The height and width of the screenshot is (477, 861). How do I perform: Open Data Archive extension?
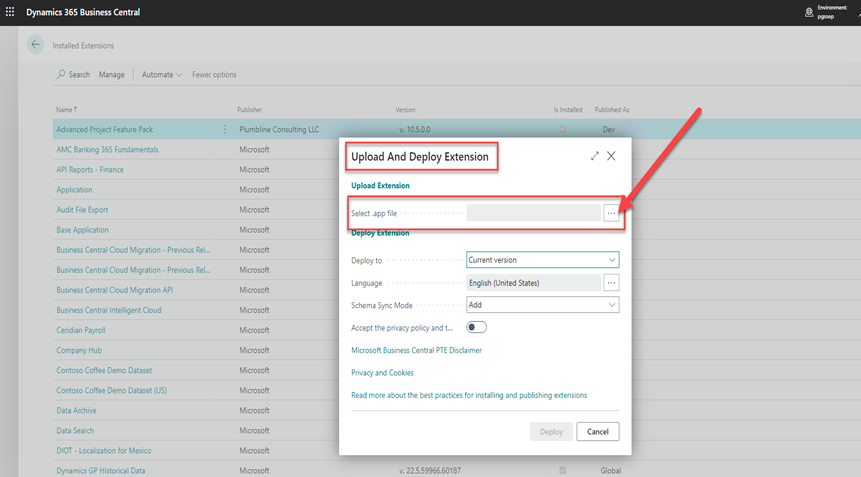point(76,411)
